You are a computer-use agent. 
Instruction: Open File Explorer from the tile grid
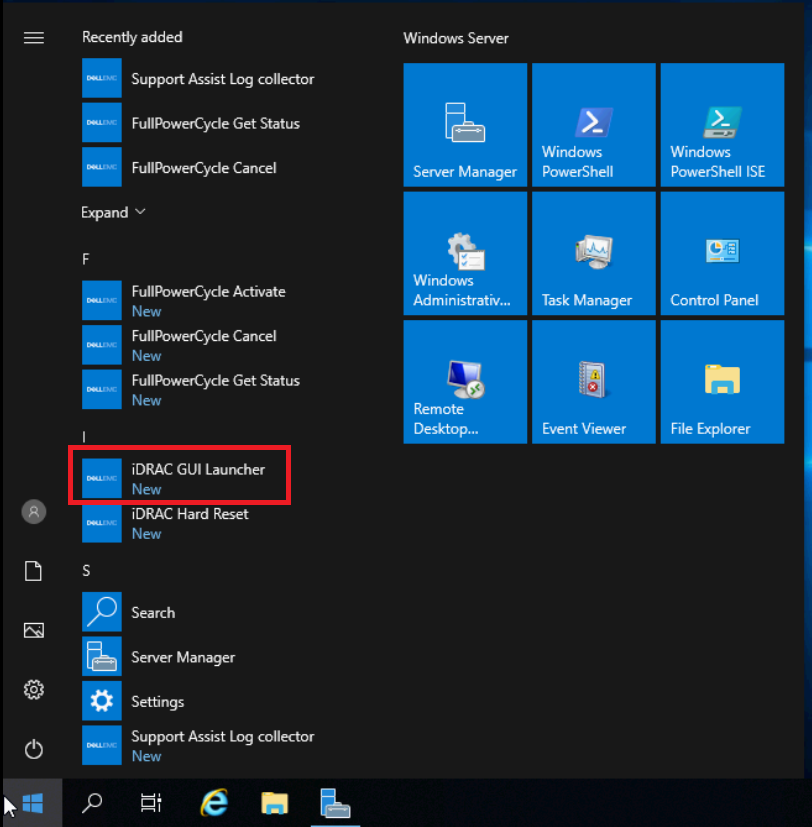click(722, 381)
